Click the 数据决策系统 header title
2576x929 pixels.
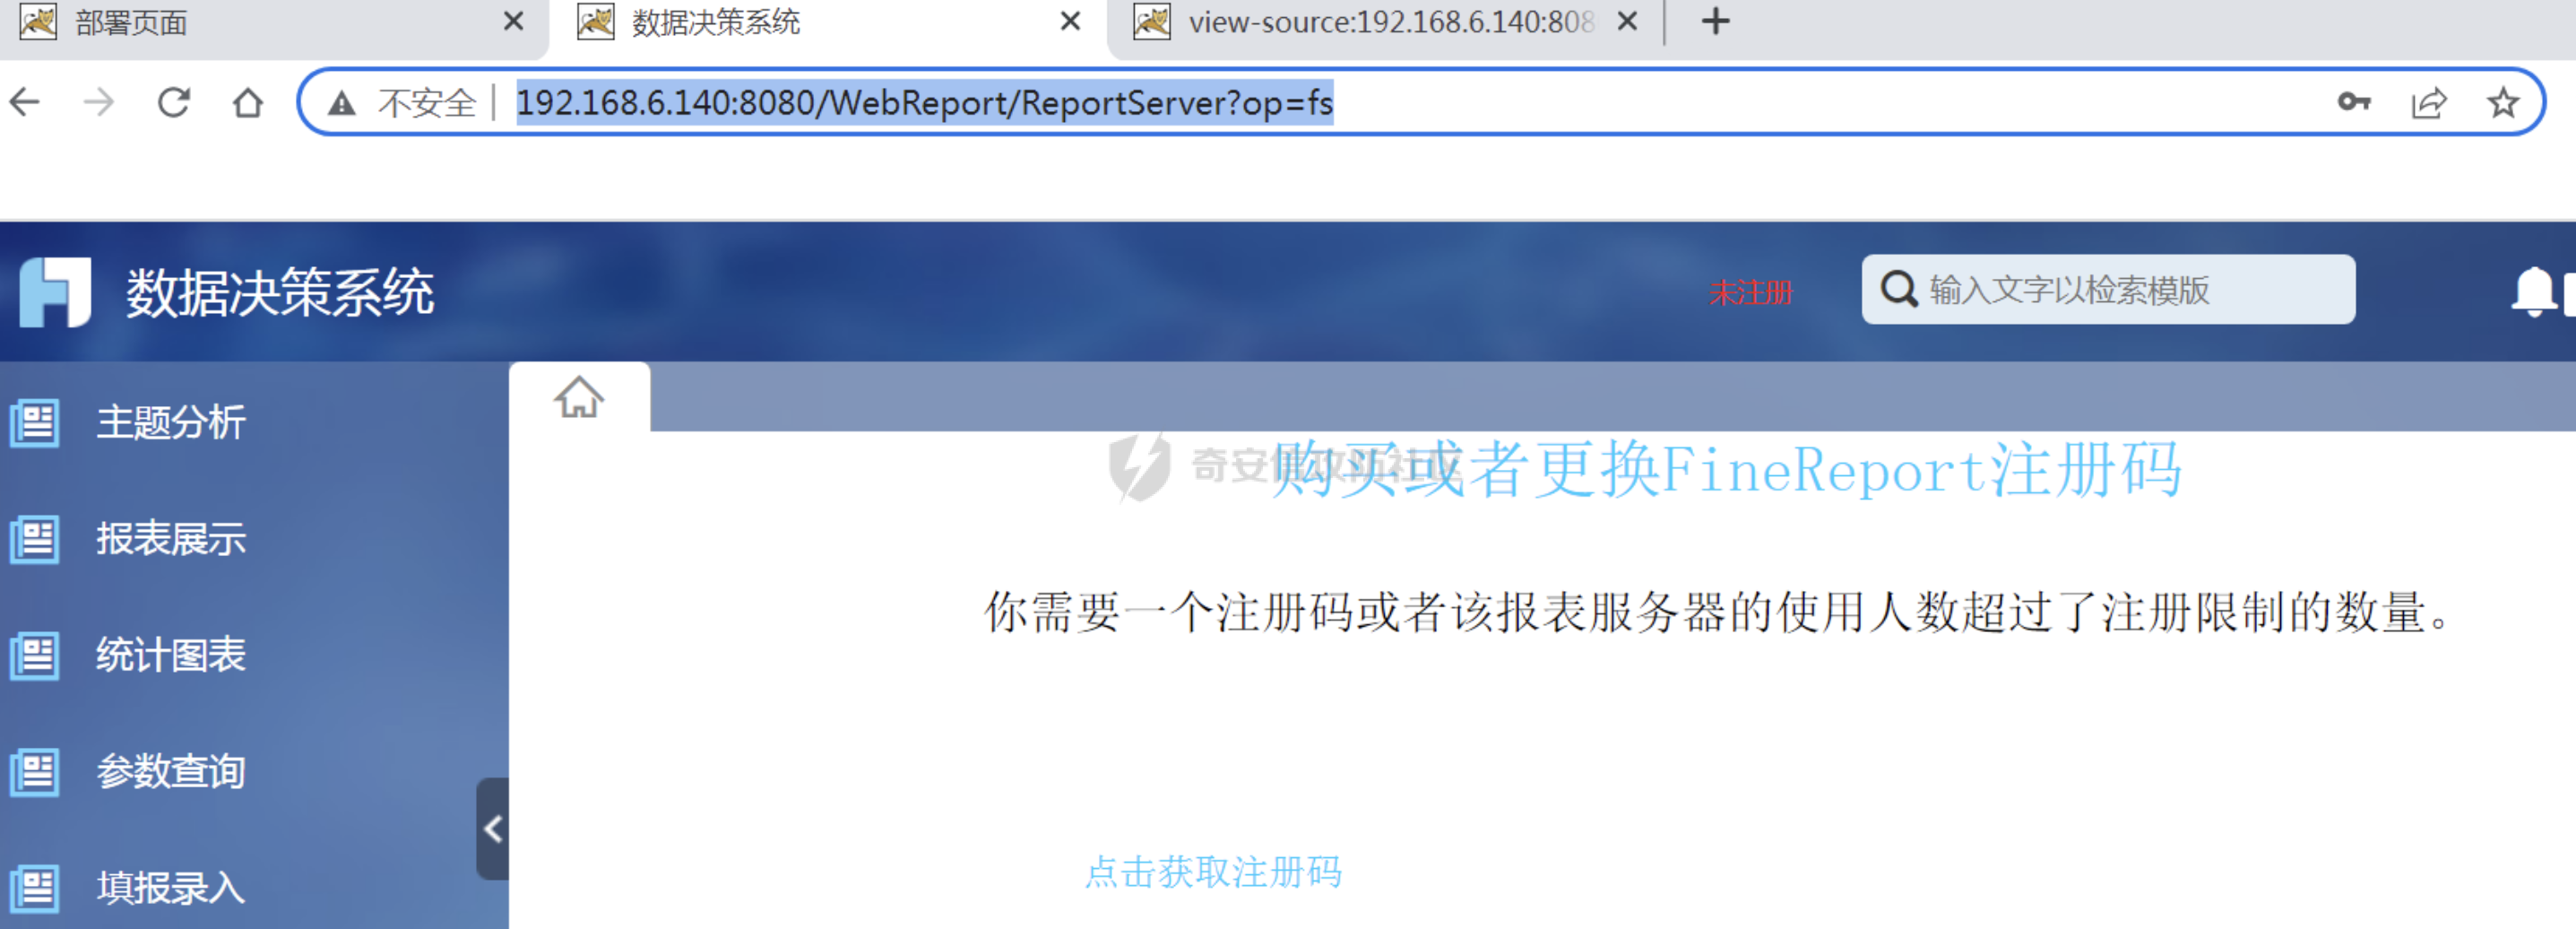[x=280, y=293]
